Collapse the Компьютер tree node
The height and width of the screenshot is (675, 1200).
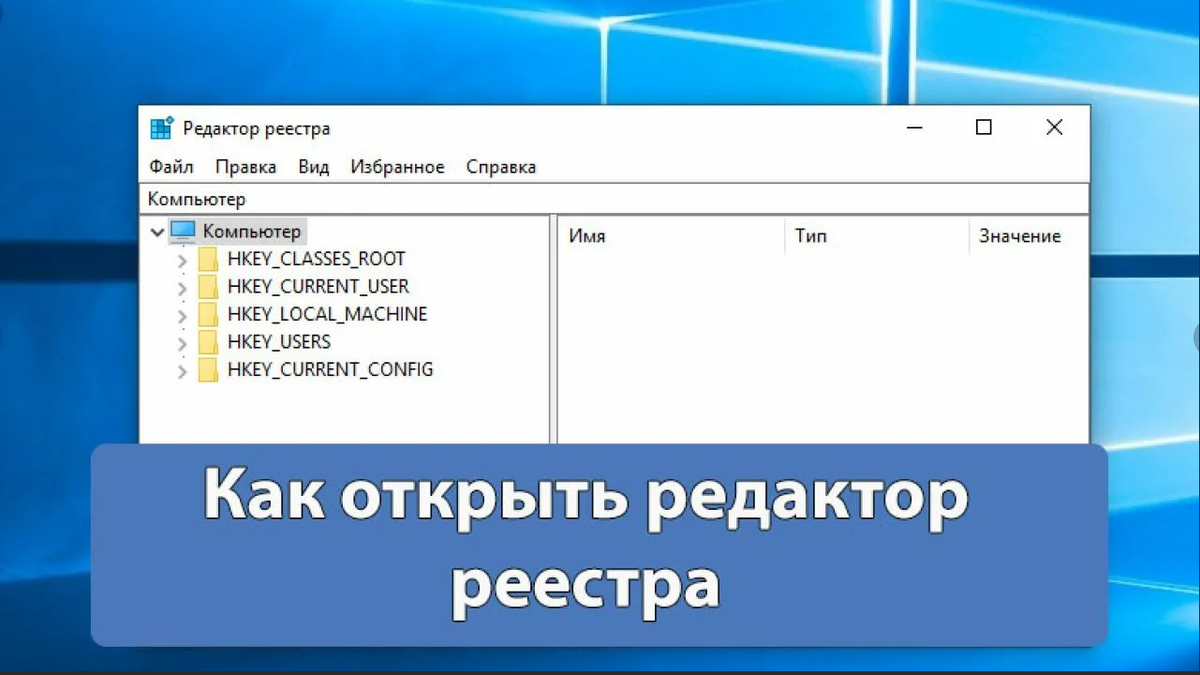pyautogui.click(x=157, y=232)
